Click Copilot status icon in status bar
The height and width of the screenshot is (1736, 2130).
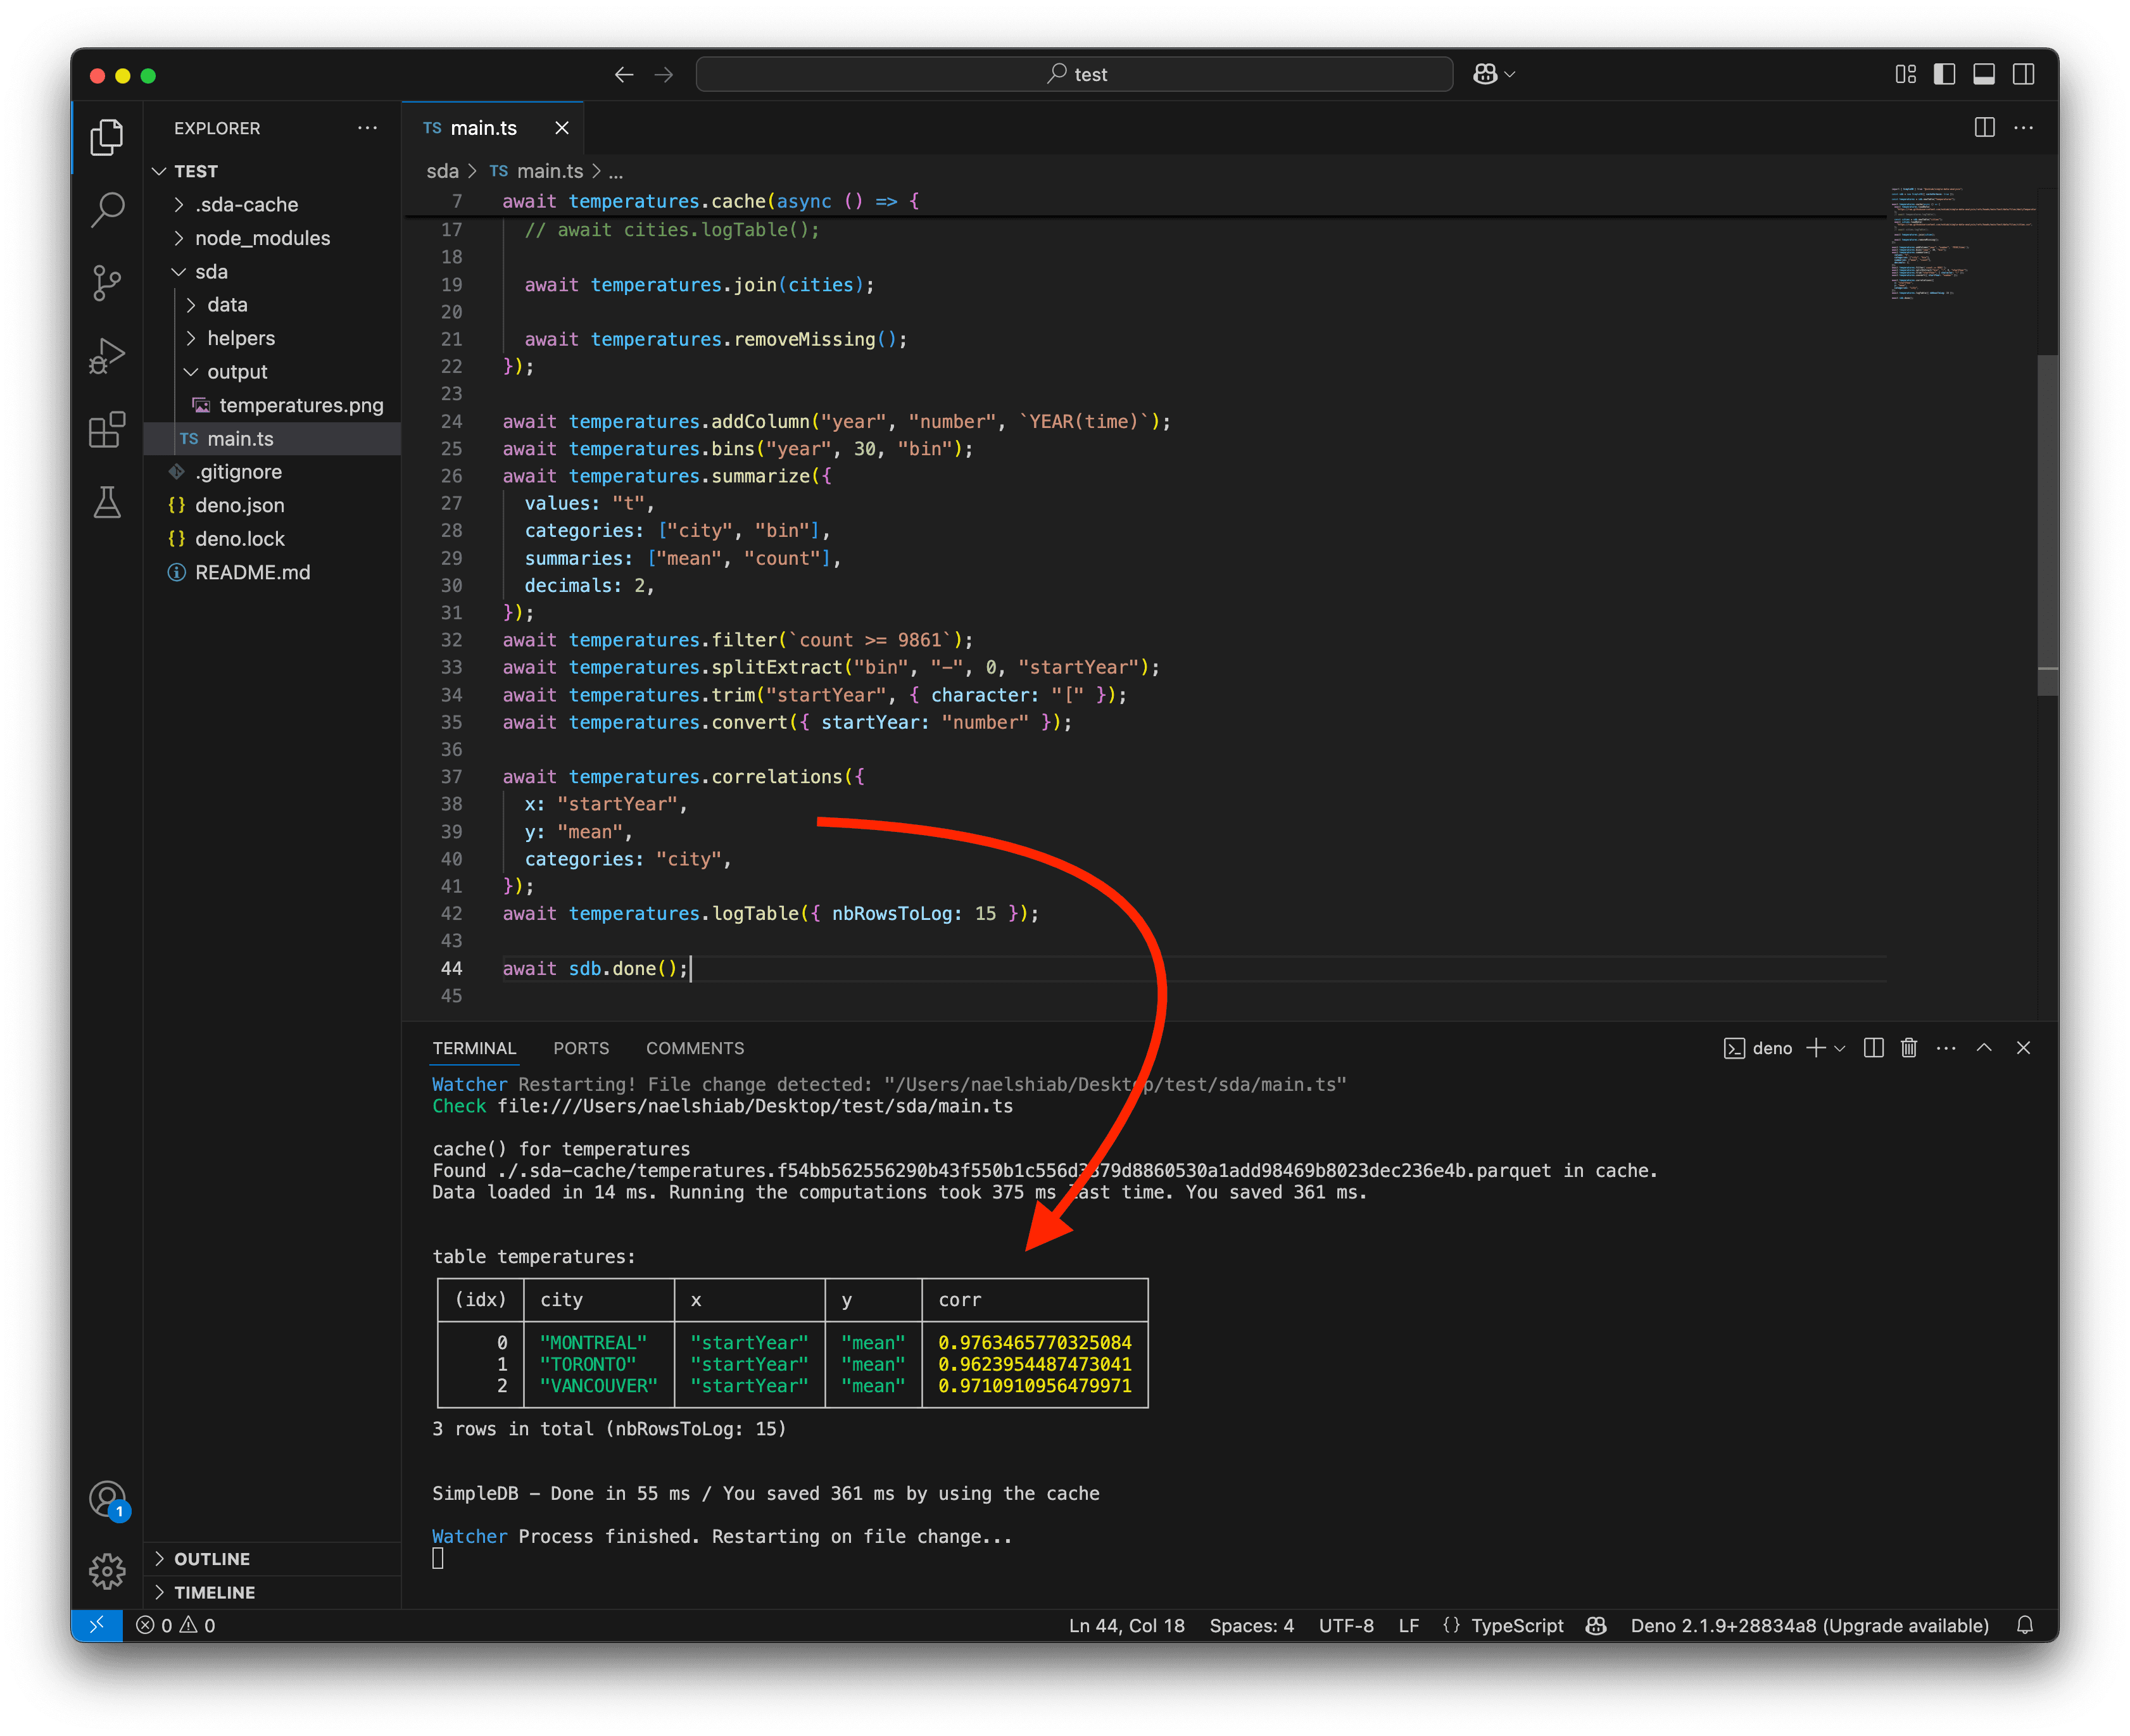tap(1596, 1625)
